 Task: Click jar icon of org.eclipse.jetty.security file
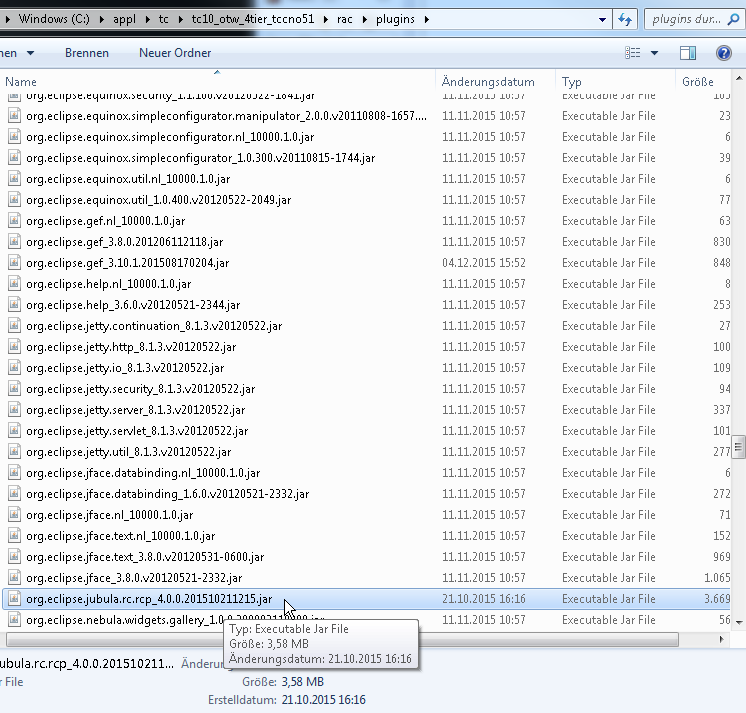(x=14, y=389)
